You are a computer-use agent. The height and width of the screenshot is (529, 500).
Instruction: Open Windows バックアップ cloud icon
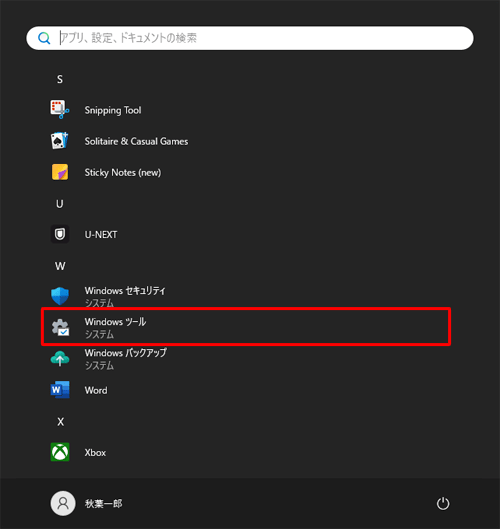[60, 358]
